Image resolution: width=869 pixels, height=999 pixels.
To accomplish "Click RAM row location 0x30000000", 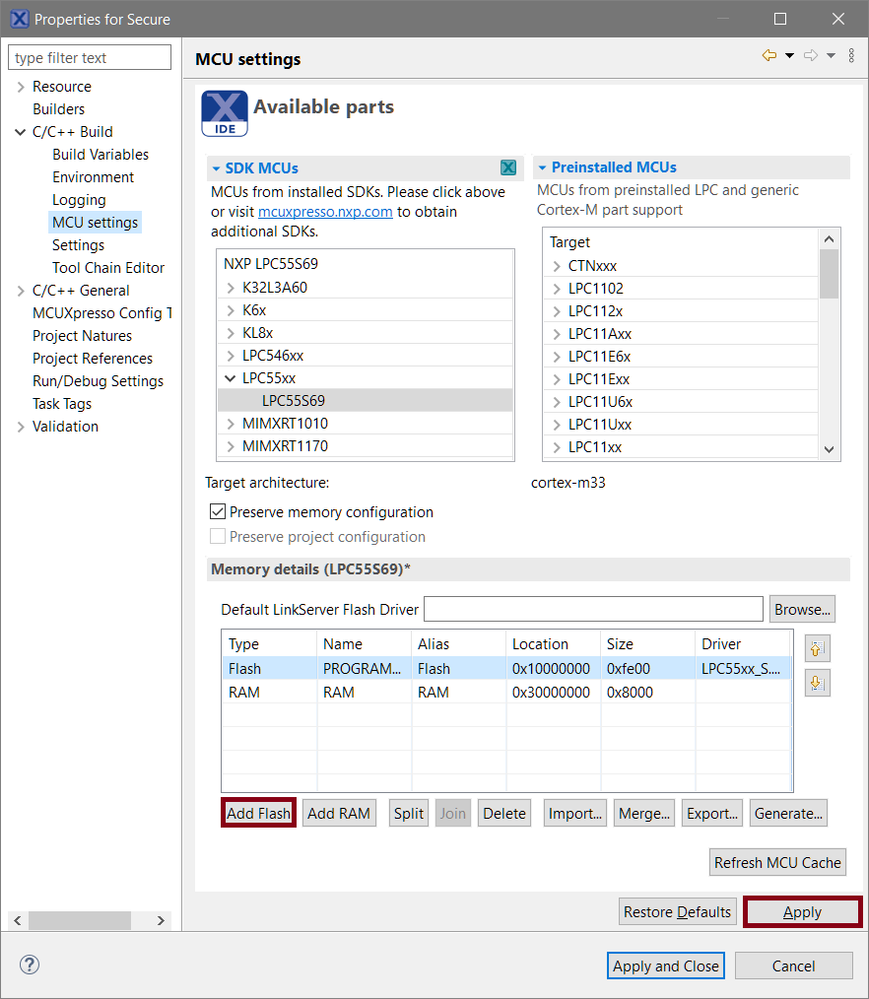I will point(551,692).
